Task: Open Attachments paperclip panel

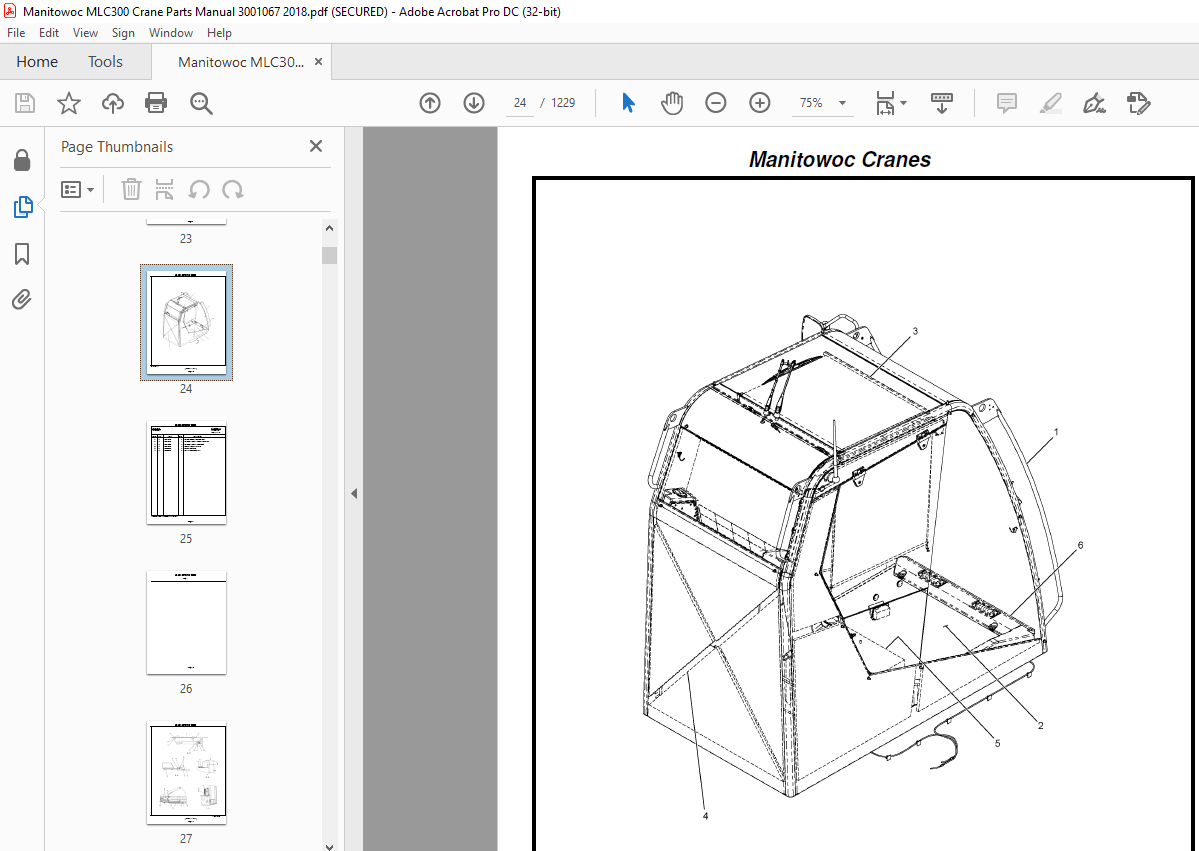Action: point(22,299)
